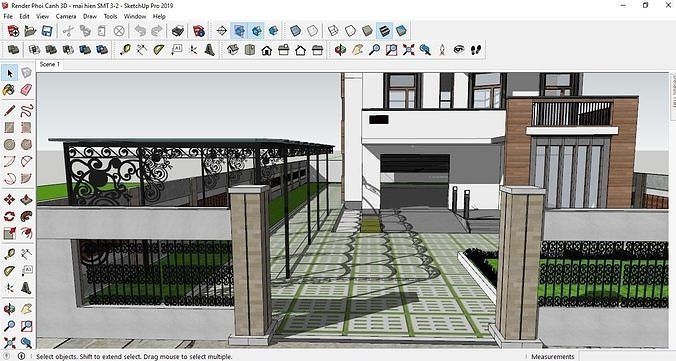
Task: Select Zoom Window tool in the top toolbar
Action: pyautogui.click(x=391, y=50)
